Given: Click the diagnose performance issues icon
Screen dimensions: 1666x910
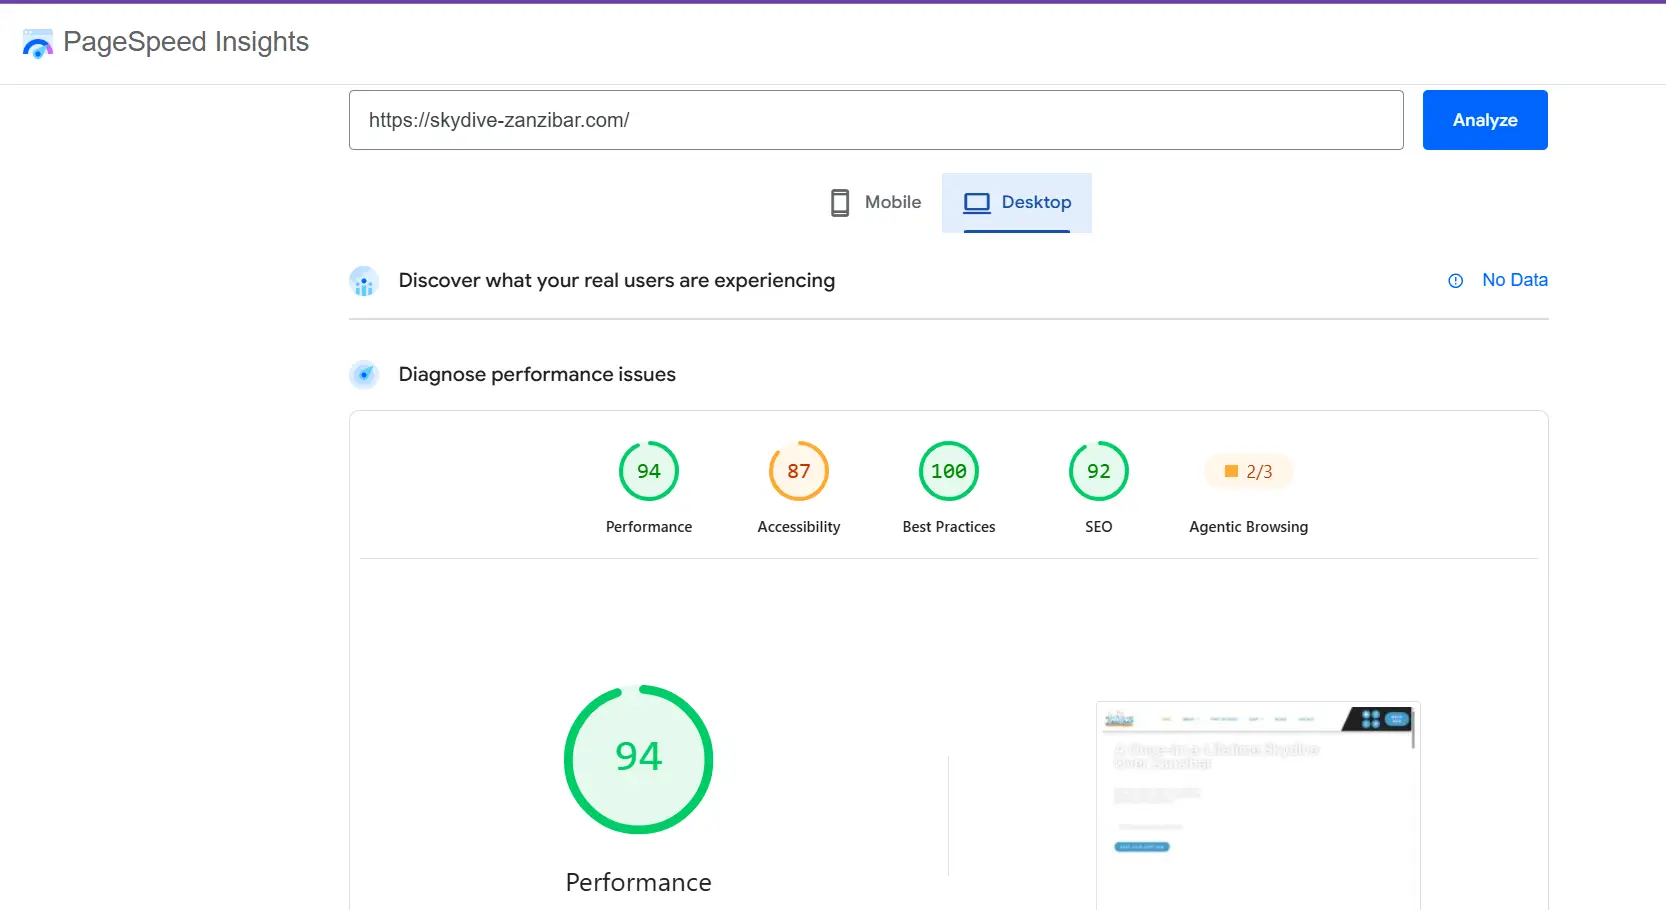Looking at the screenshot, I should pyautogui.click(x=364, y=375).
